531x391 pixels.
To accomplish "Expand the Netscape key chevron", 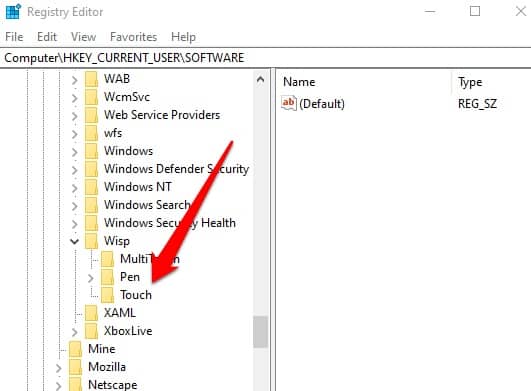I will pyautogui.click(x=58, y=386).
